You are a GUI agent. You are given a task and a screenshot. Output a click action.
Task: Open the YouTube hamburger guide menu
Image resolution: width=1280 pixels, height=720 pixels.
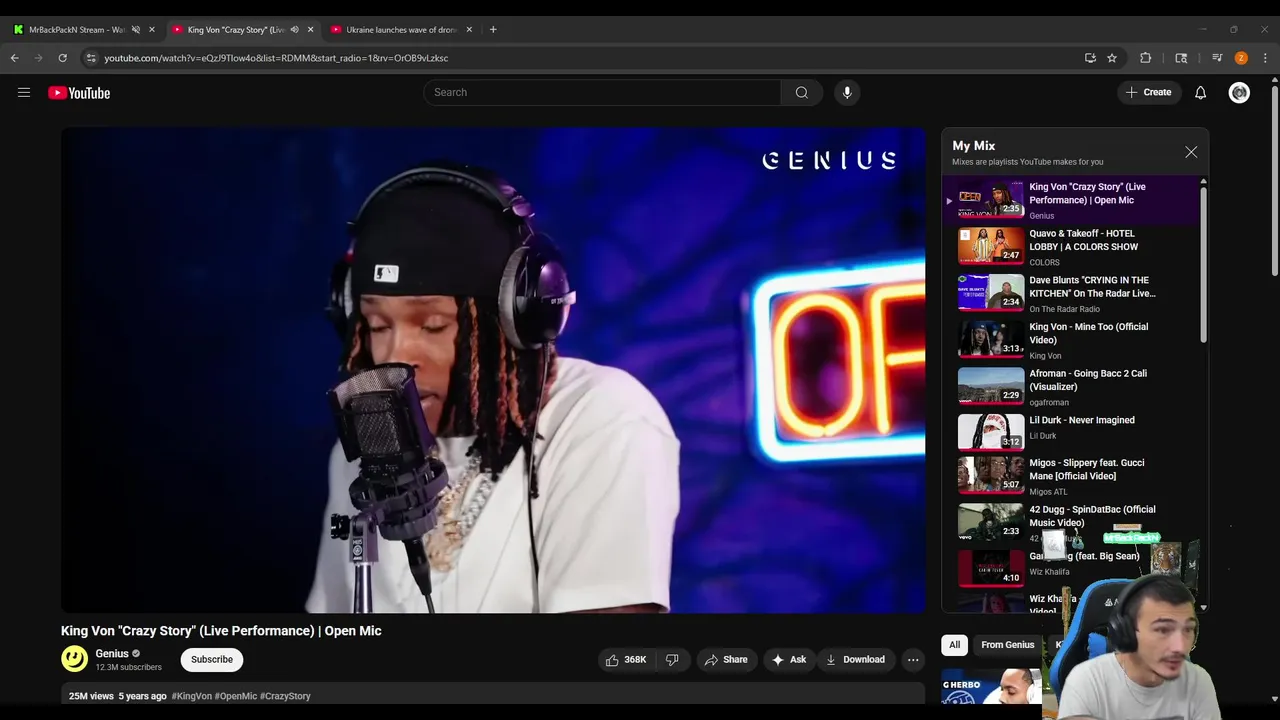click(24, 93)
